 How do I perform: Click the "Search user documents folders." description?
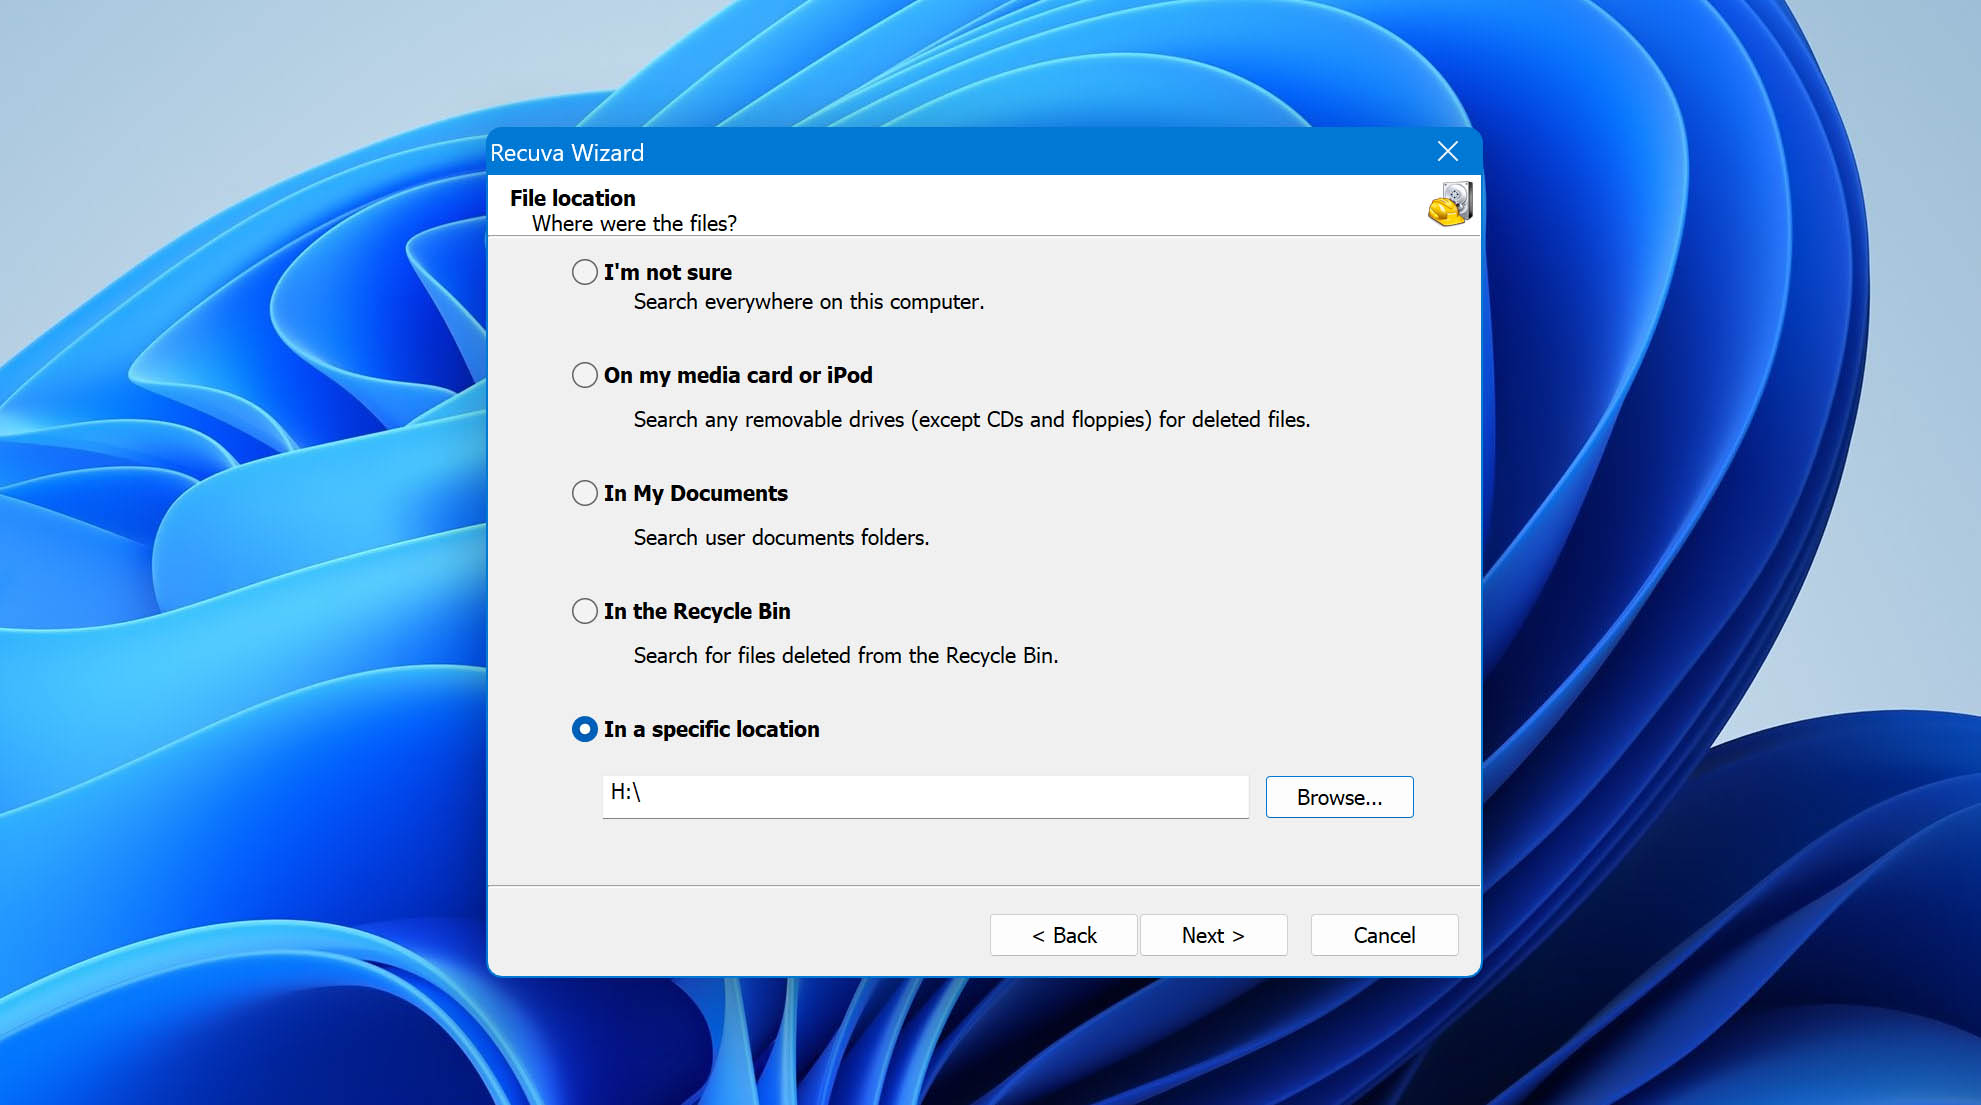[x=781, y=538]
